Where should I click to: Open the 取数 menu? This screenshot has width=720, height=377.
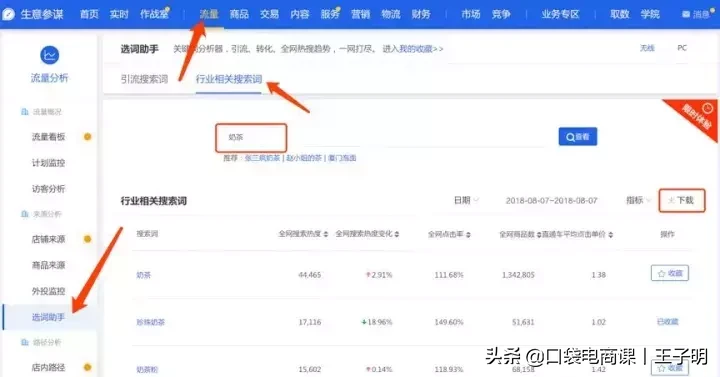(x=619, y=14)
